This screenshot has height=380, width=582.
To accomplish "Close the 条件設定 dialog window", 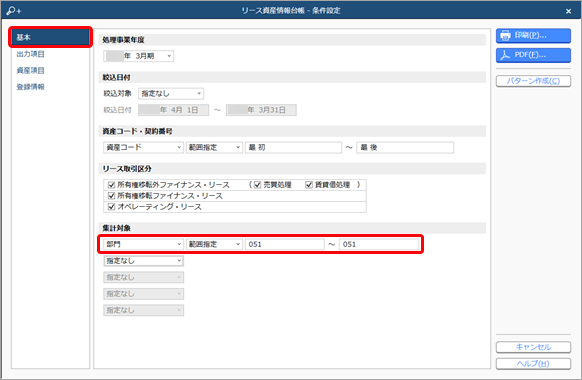I will [568, 11].
